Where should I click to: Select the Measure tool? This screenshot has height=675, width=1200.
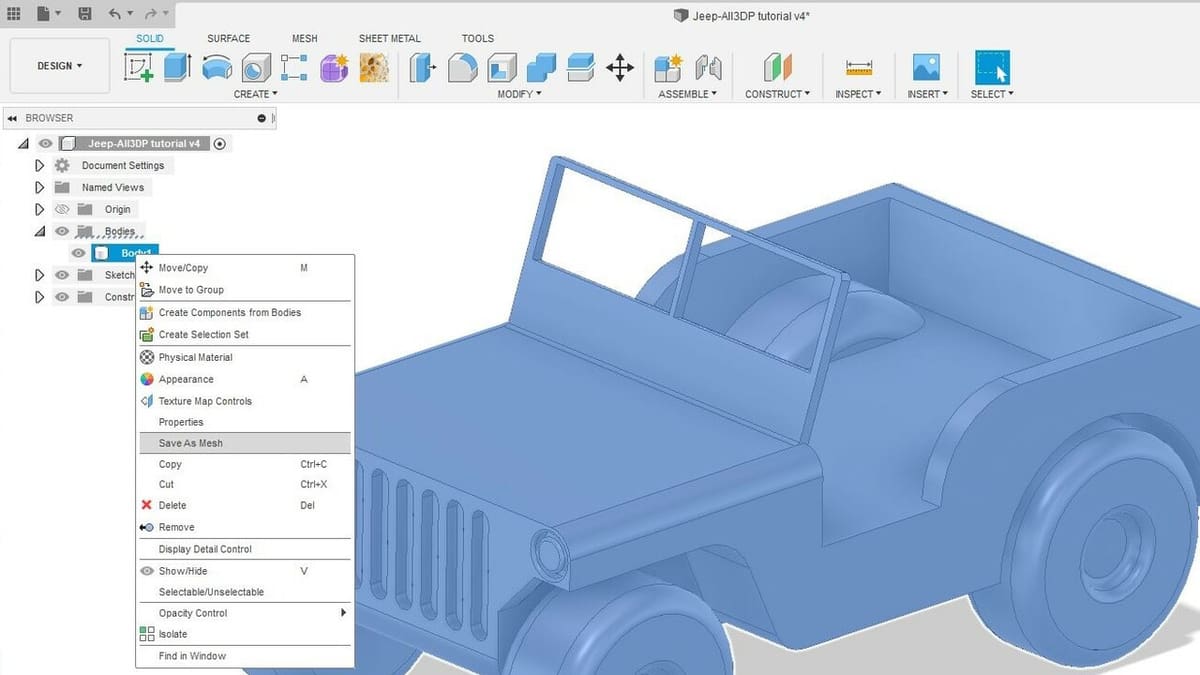tap(859, 68)
